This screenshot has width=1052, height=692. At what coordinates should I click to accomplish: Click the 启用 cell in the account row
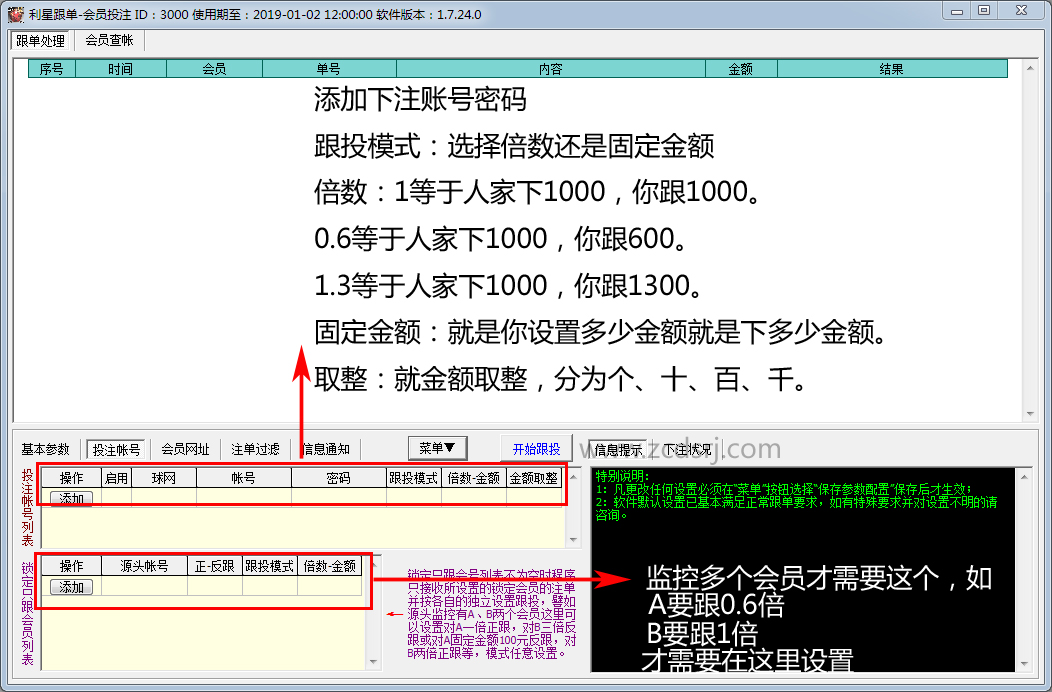116,497
